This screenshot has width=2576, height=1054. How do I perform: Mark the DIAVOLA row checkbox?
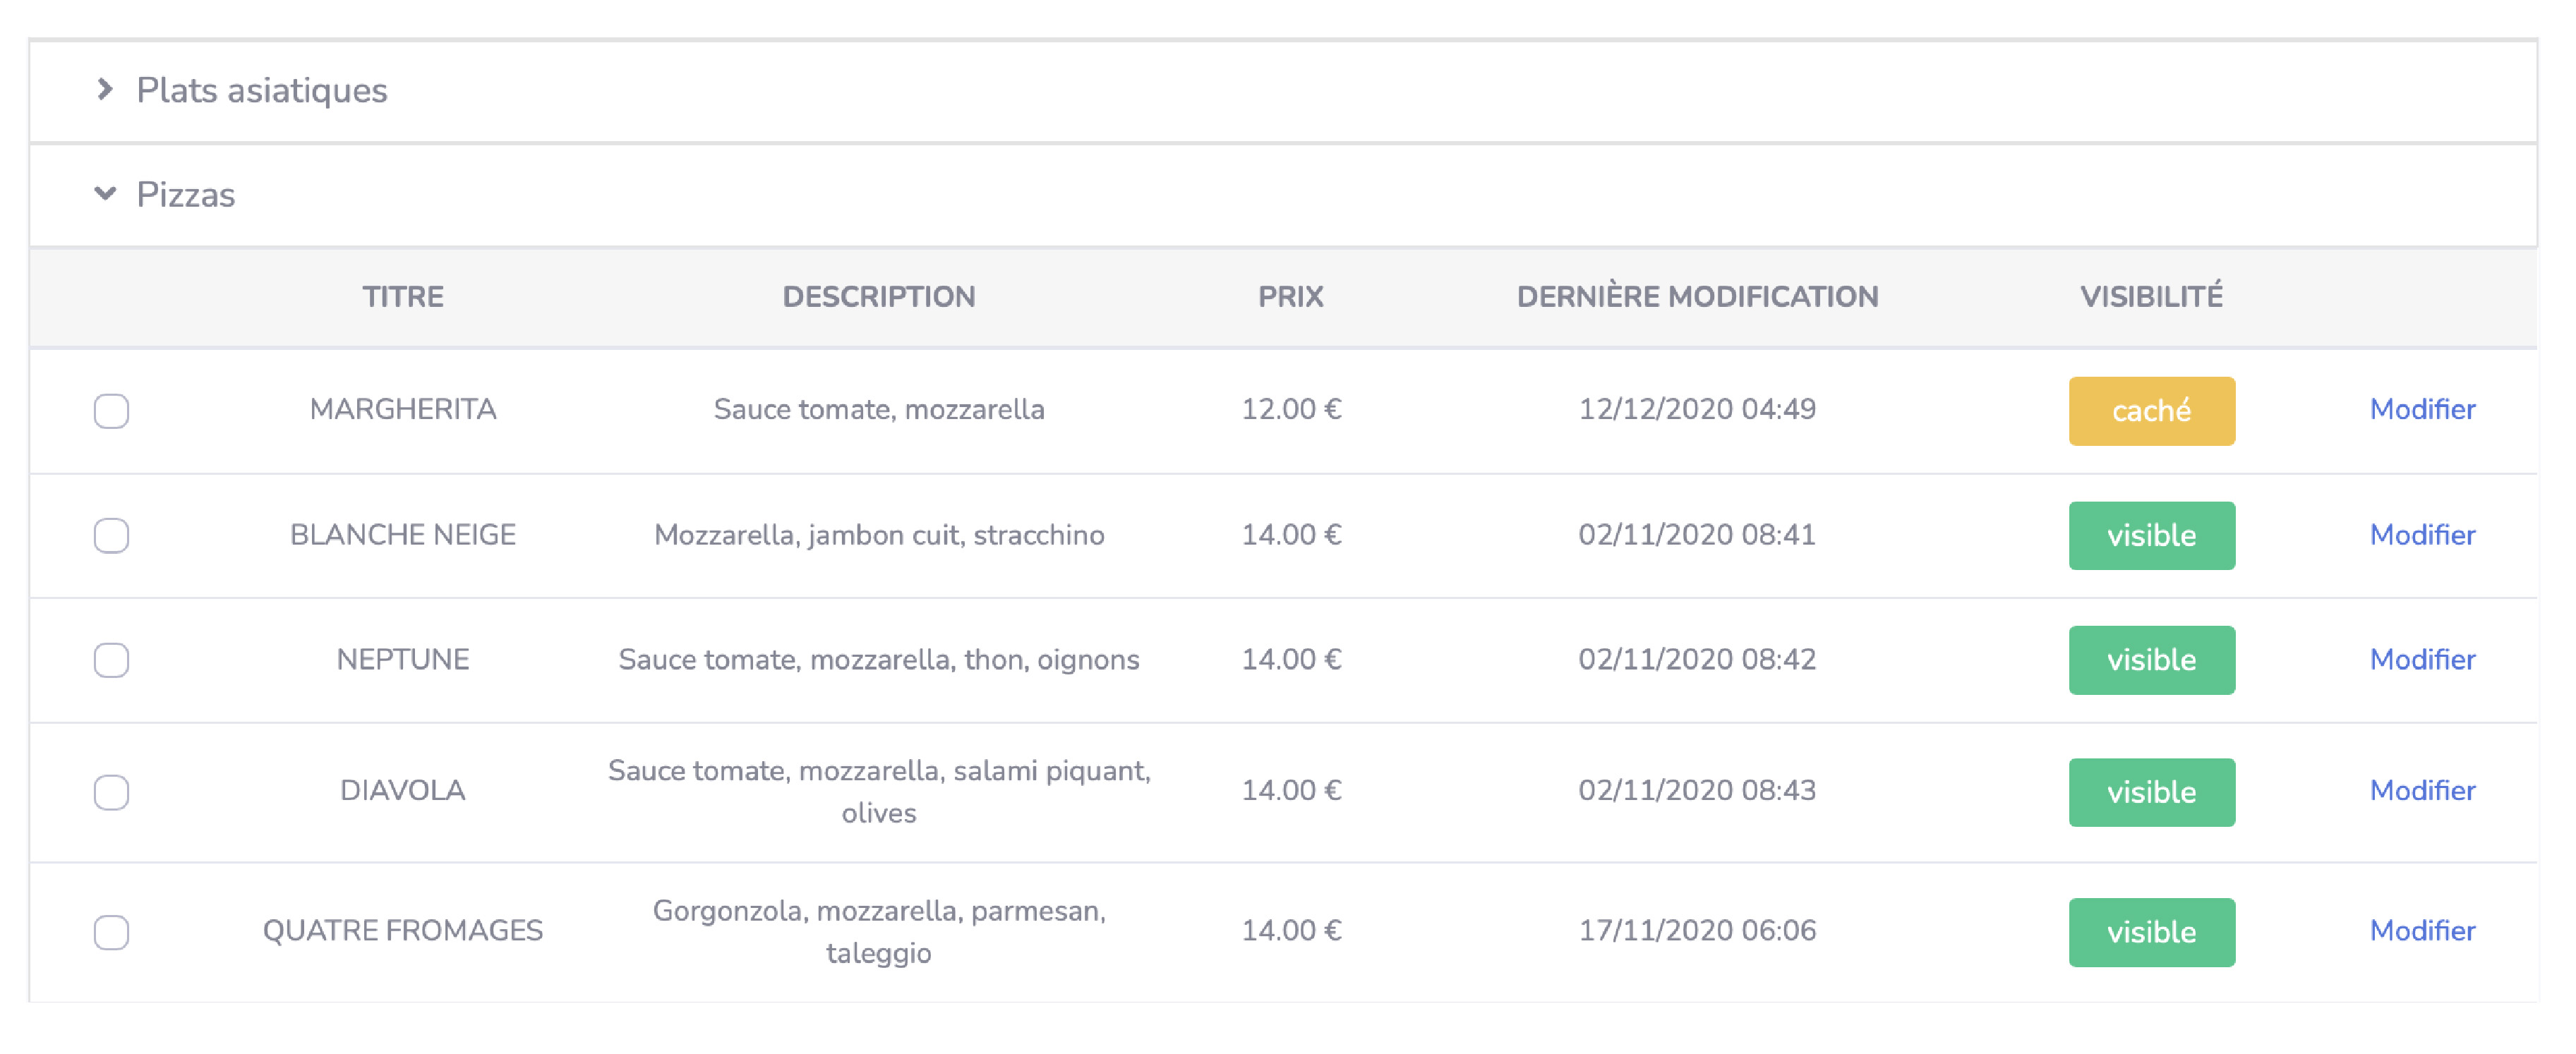pos(111,792)
